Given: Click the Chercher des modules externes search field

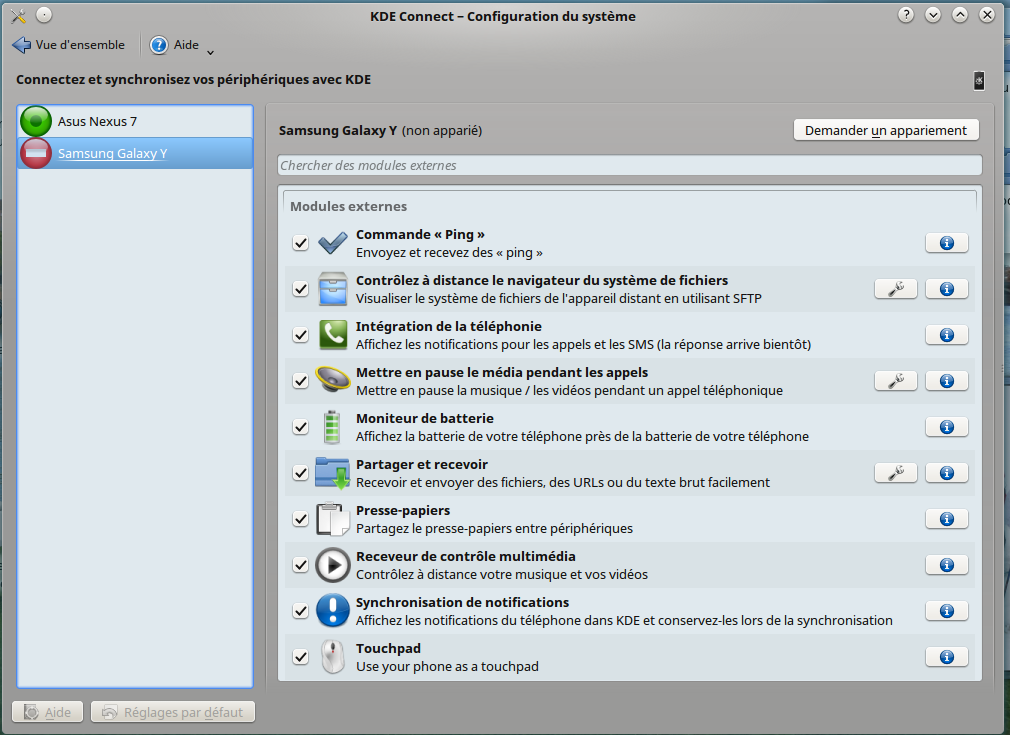Looking at the screenshot, I should coord(629,165).
